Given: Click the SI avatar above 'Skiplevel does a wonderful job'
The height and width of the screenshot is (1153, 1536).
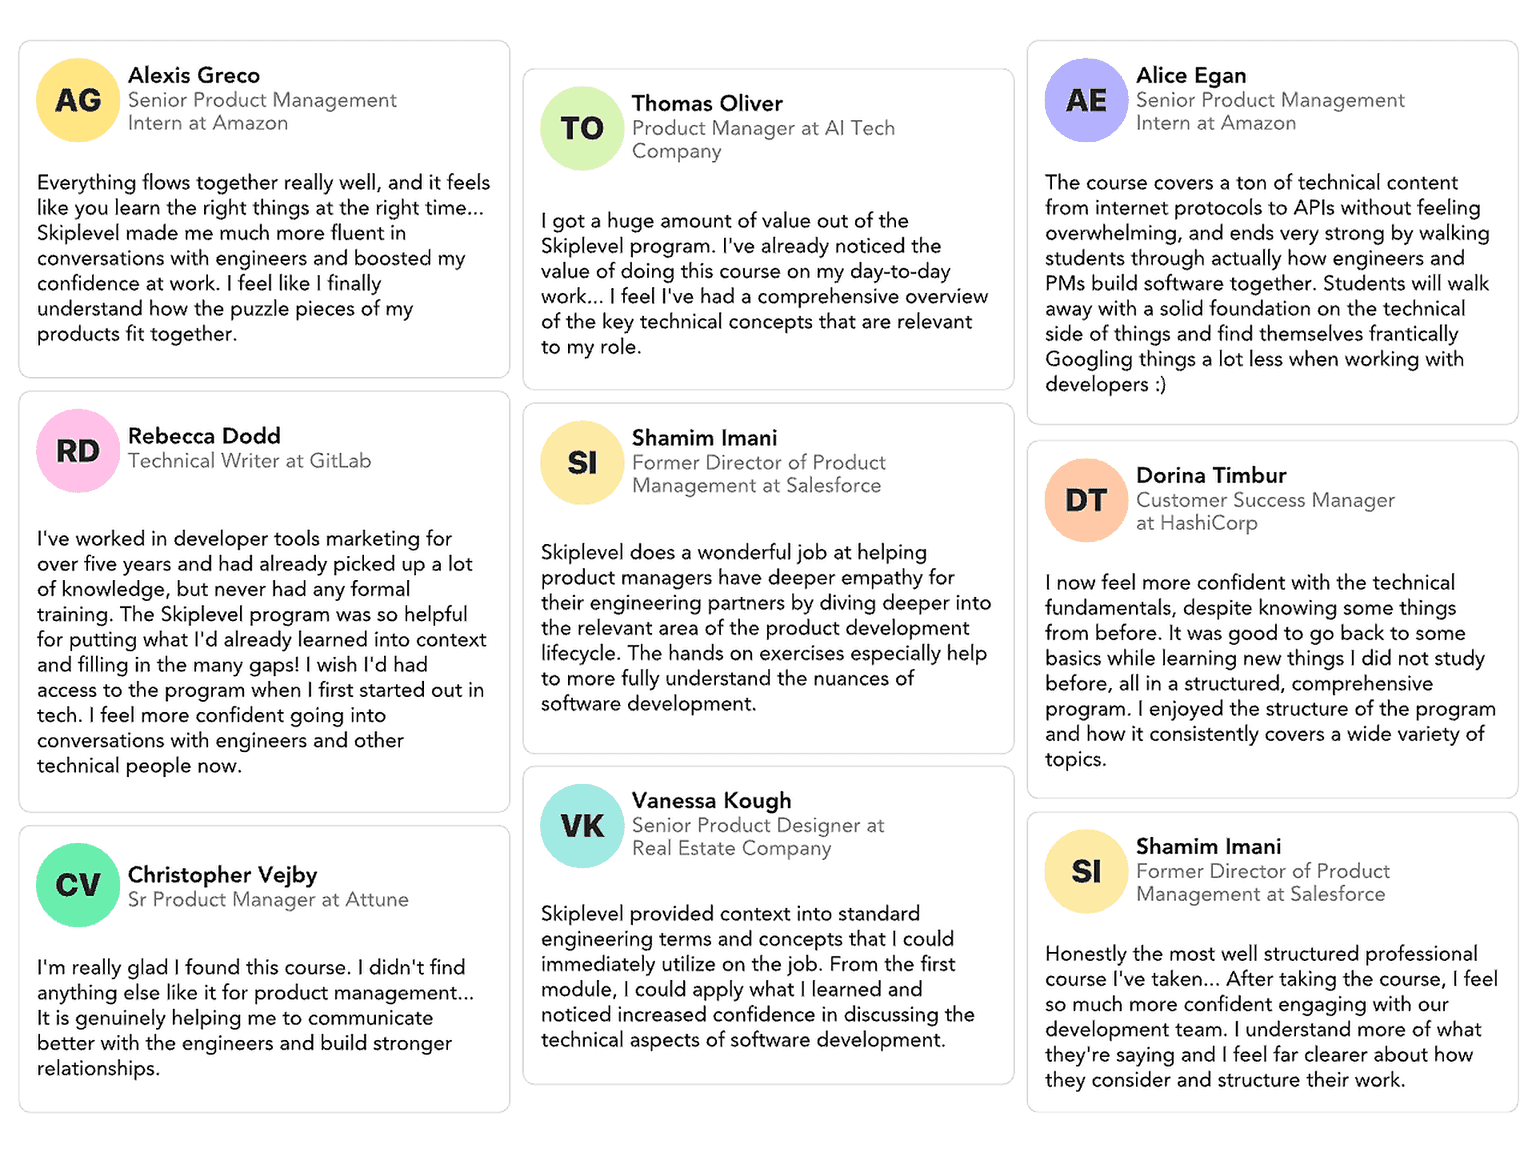Looking at the screenshot, I should pos(582,462).
